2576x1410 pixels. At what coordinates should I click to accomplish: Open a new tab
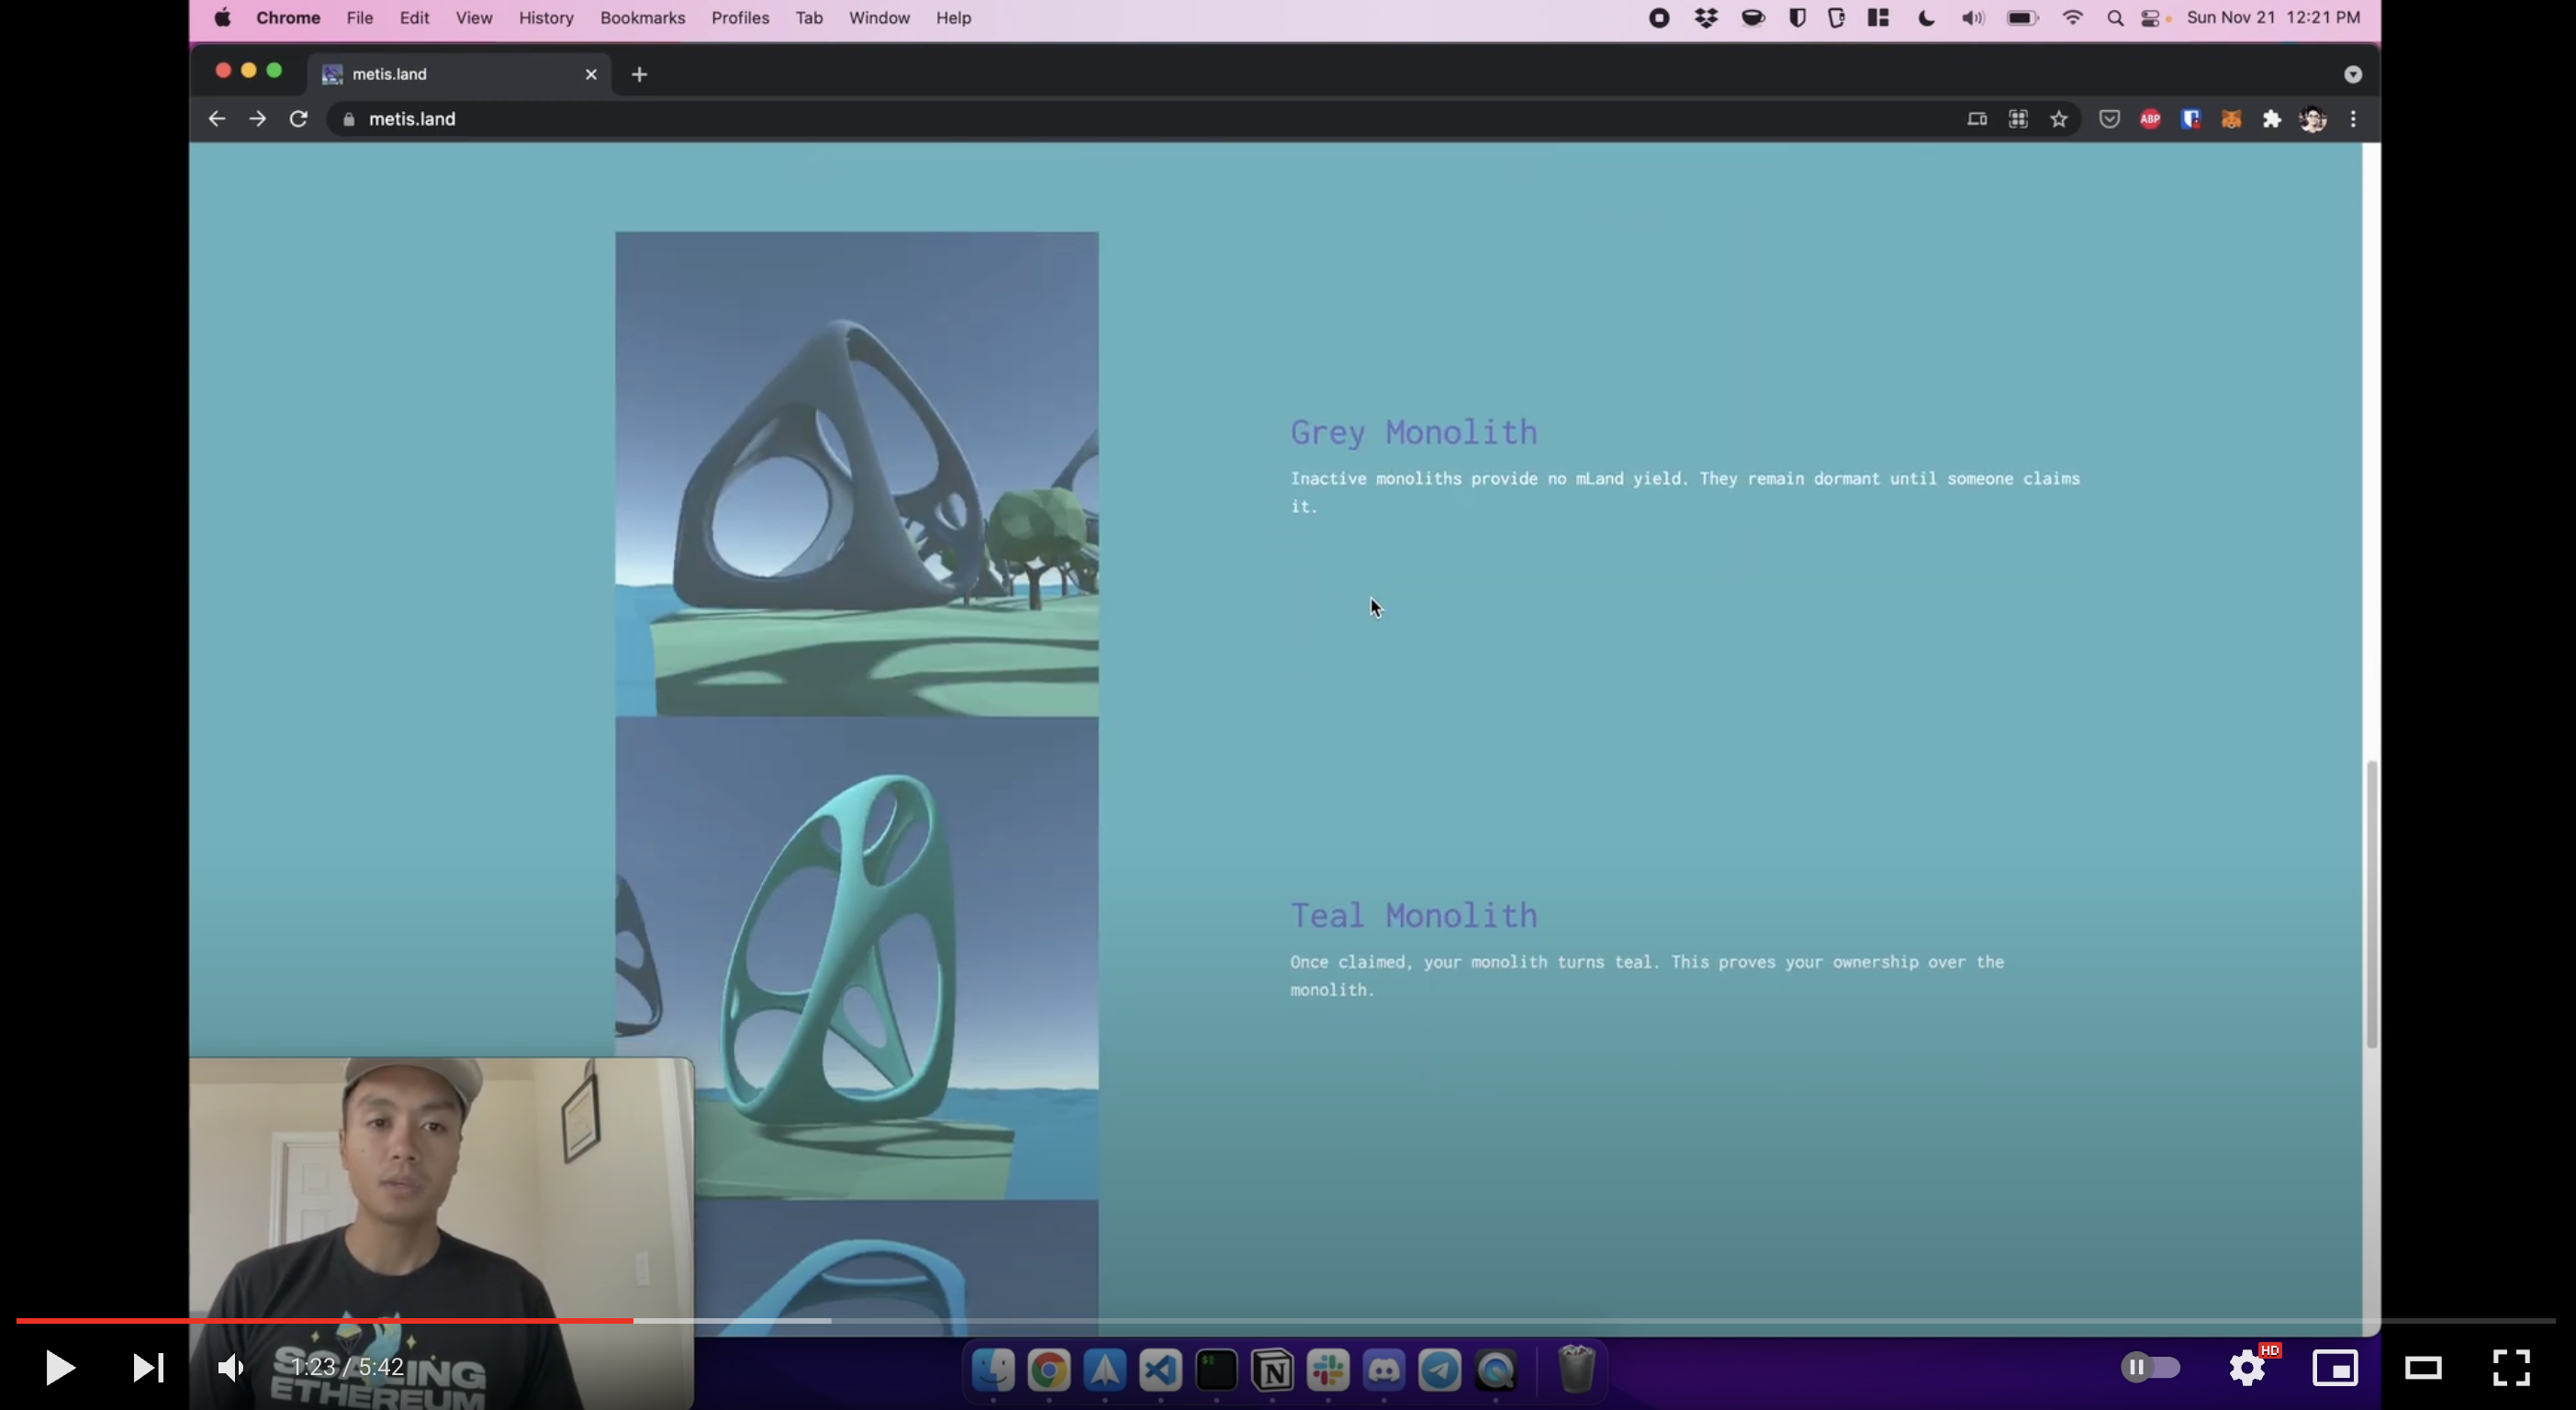[639, 74]
